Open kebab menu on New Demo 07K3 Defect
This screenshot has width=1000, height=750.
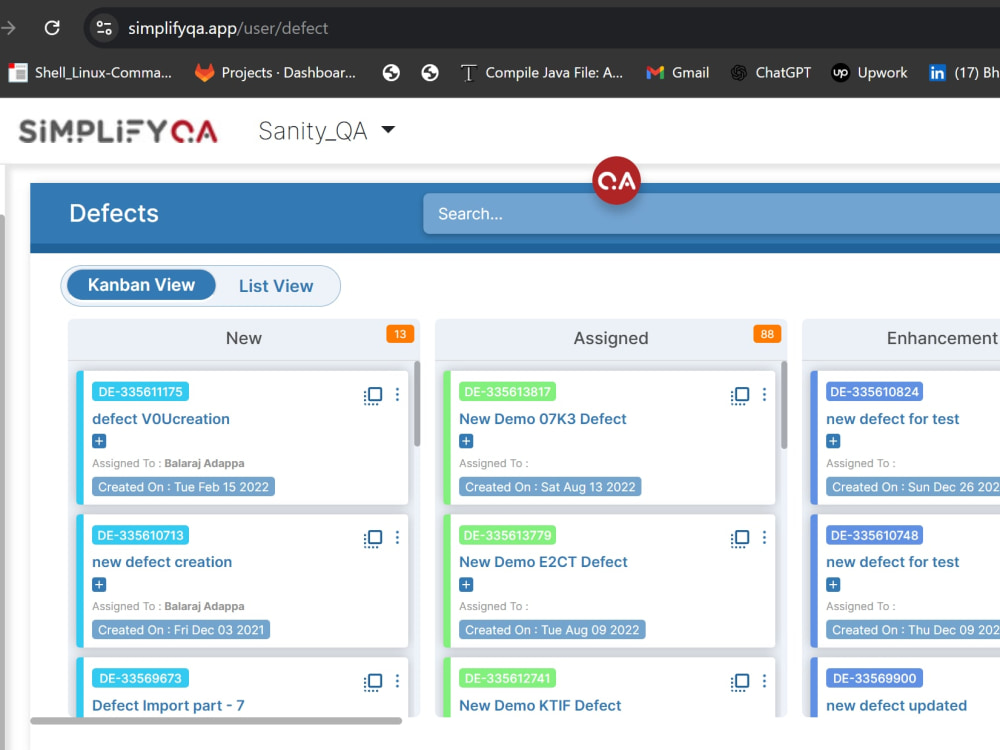click(764, 395)
